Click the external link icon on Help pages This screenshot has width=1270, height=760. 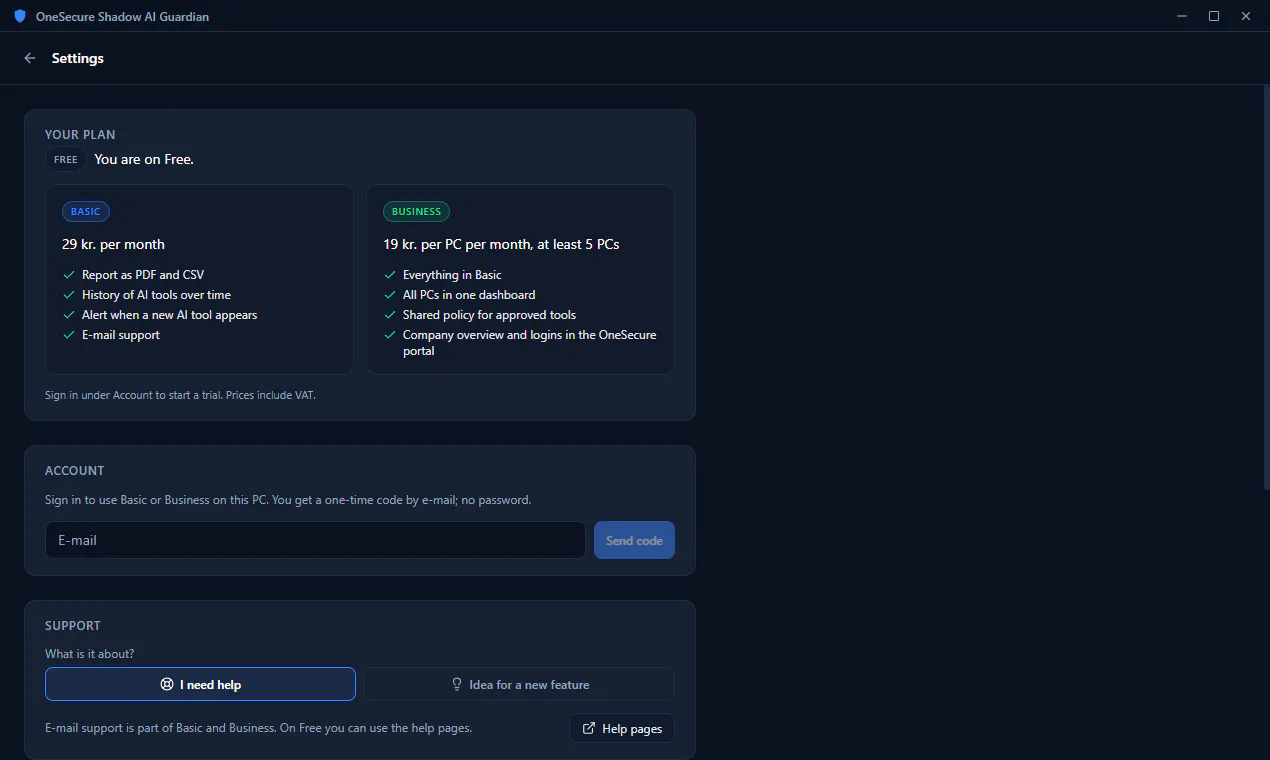(589, 728)
